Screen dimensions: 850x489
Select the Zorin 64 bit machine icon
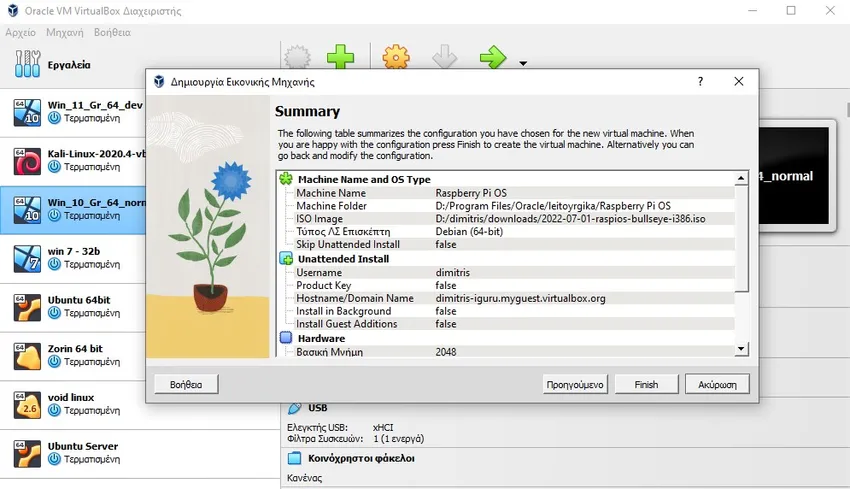coord(27,356)
